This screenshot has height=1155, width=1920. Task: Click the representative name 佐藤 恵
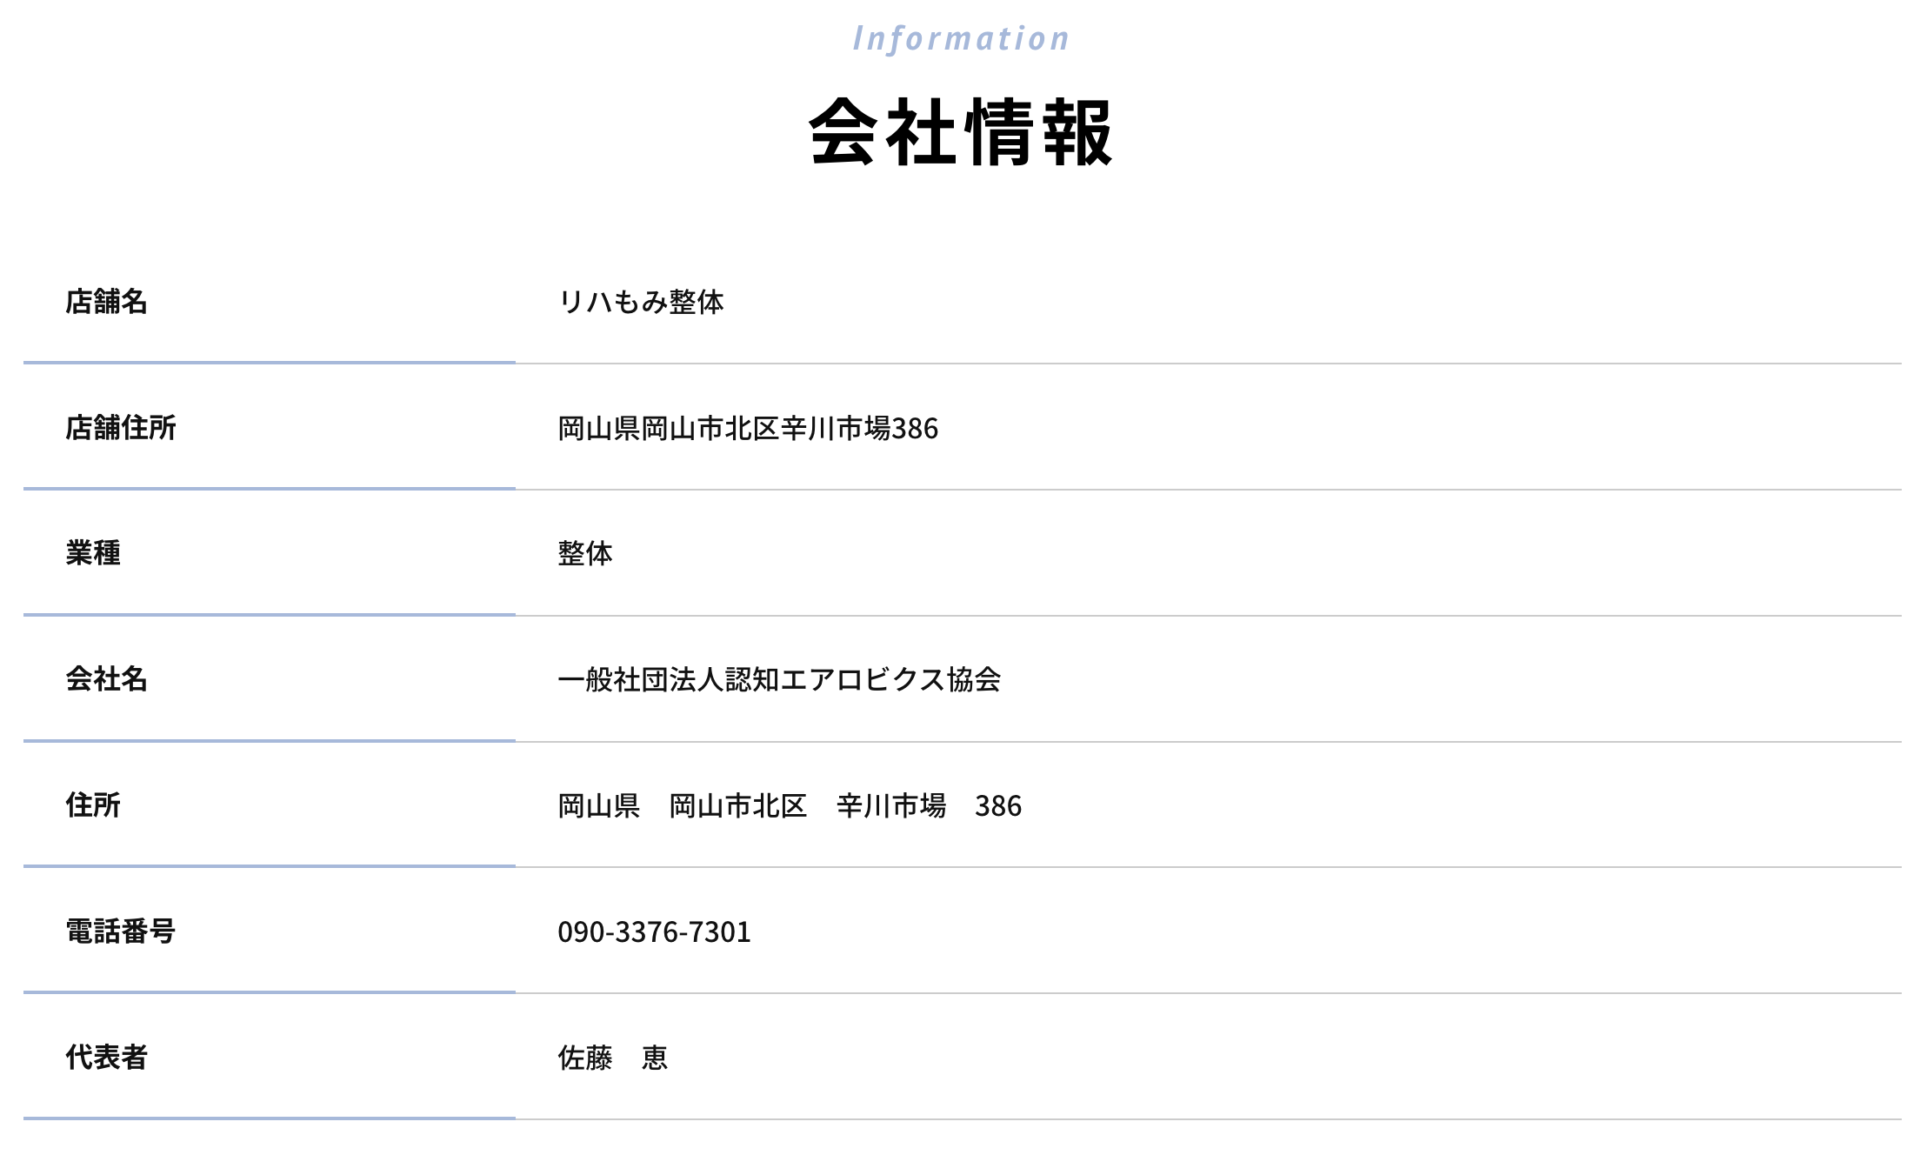[x=612, y=1057]
